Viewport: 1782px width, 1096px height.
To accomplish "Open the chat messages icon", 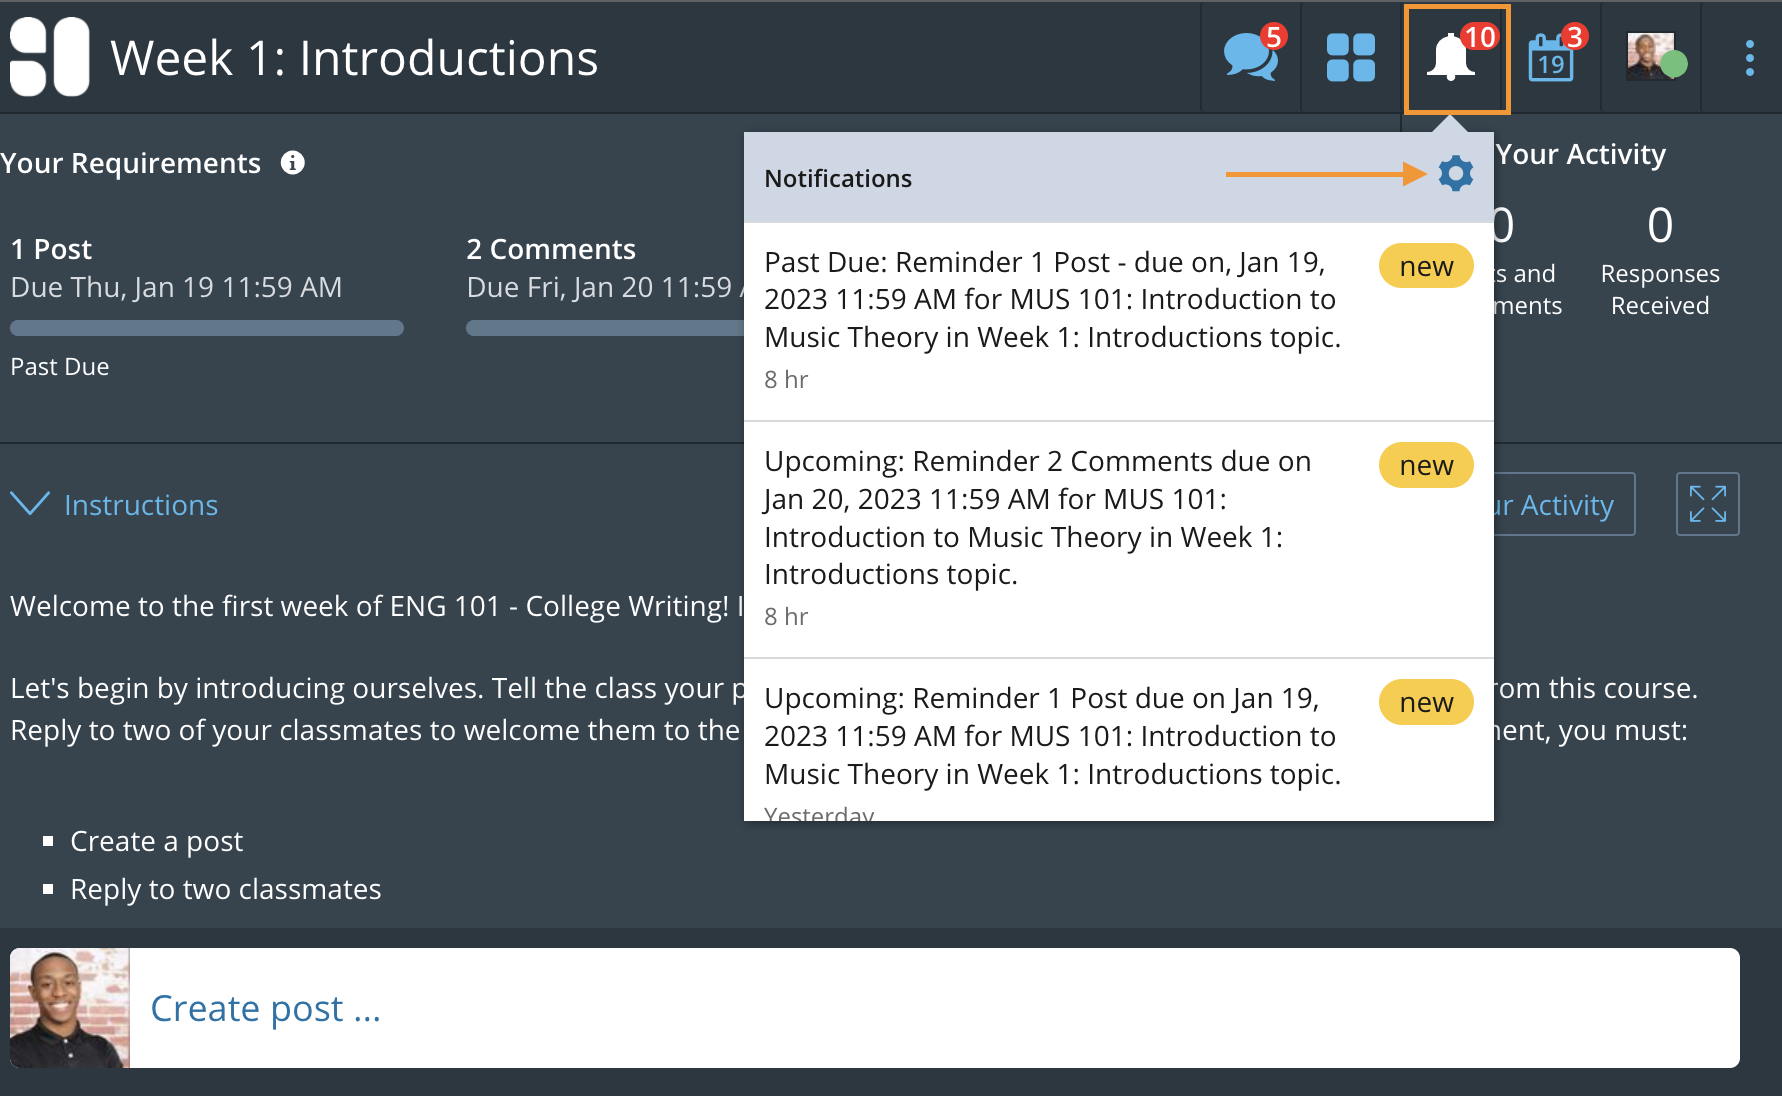I will coord(1250,57).
